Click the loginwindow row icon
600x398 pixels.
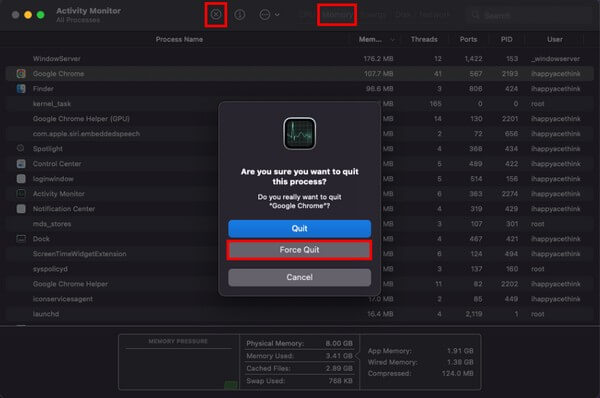point(21,179)
